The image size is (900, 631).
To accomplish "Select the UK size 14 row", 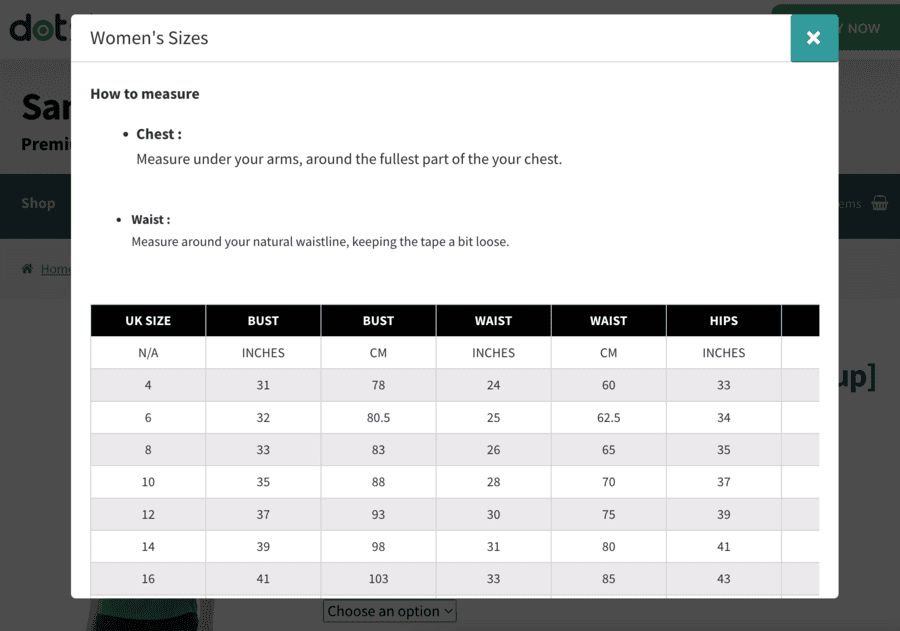I will coord(455,547).
